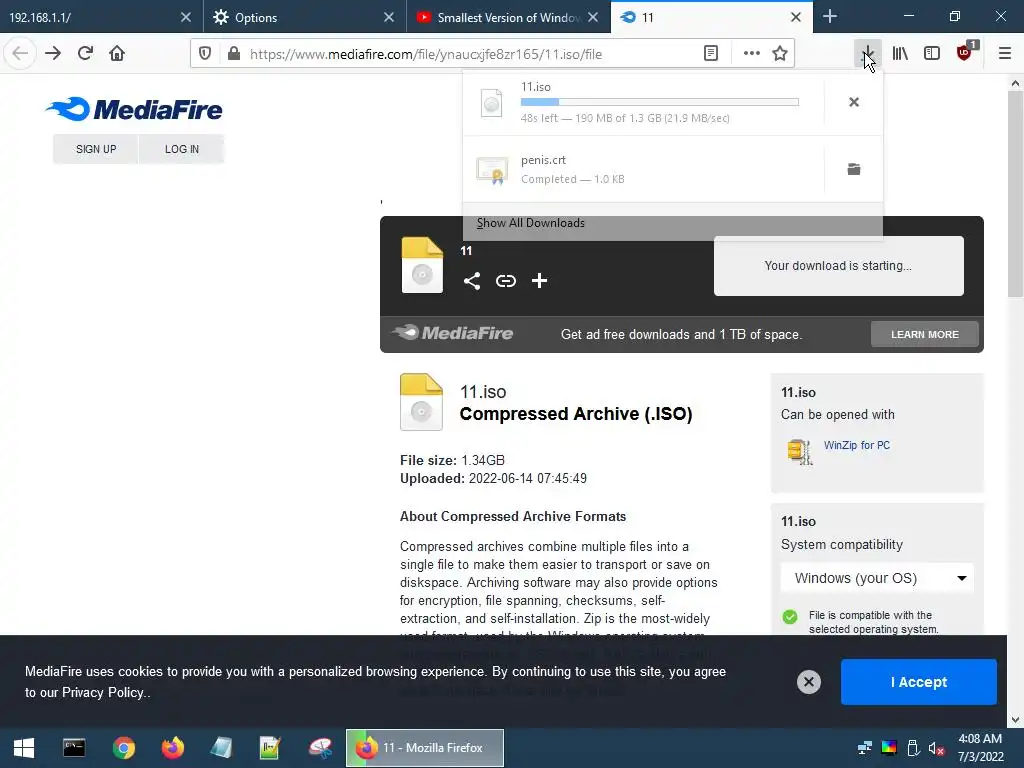The height and width of the screenshot is (768, 1024).
Task: Dismiss the cookie banner with X
Action: (808, 682)
